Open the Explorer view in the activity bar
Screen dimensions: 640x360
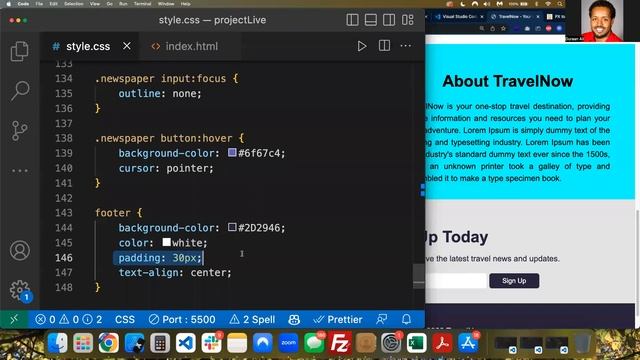click(x=20, y=51)
